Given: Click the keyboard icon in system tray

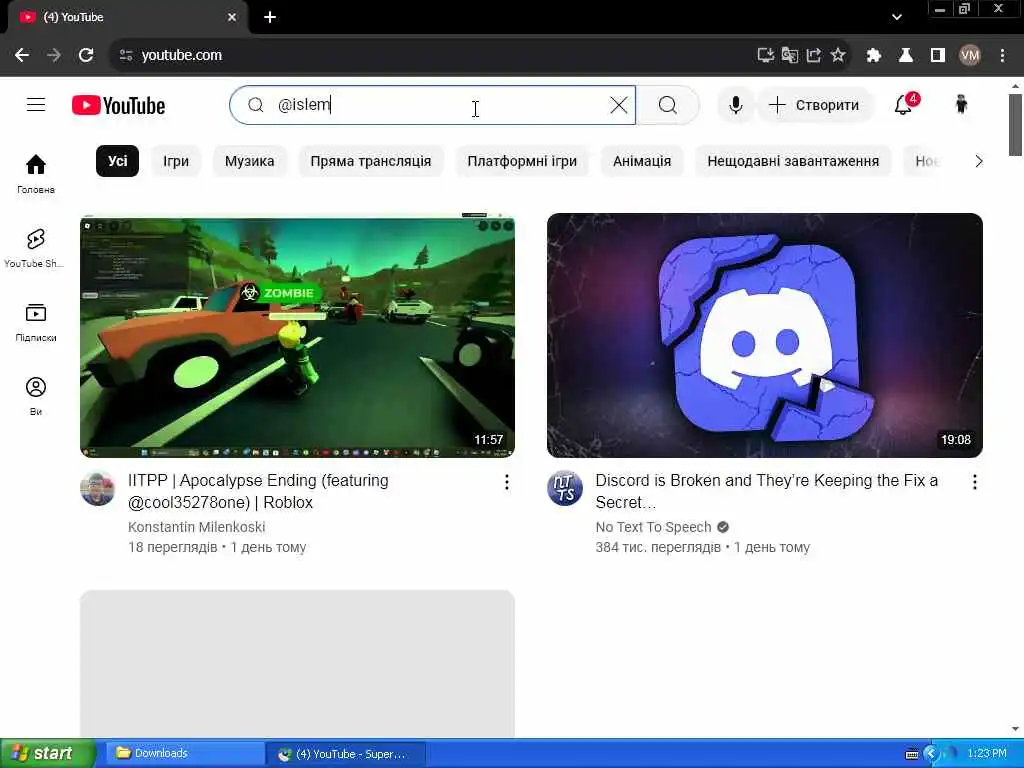Looking at the screenshot, I should click(912, 754).
